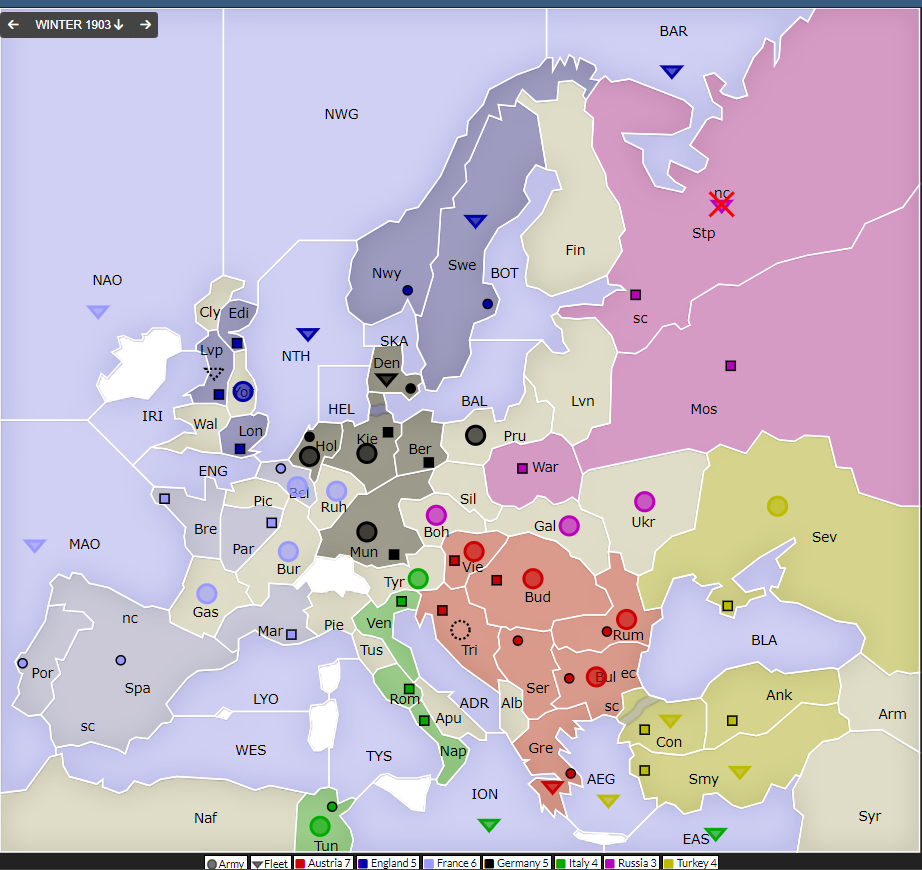The image size is (922, 870).
Task: Click the red-crossed fleet at Stp north coast
Action: click(x=721, y=205)
